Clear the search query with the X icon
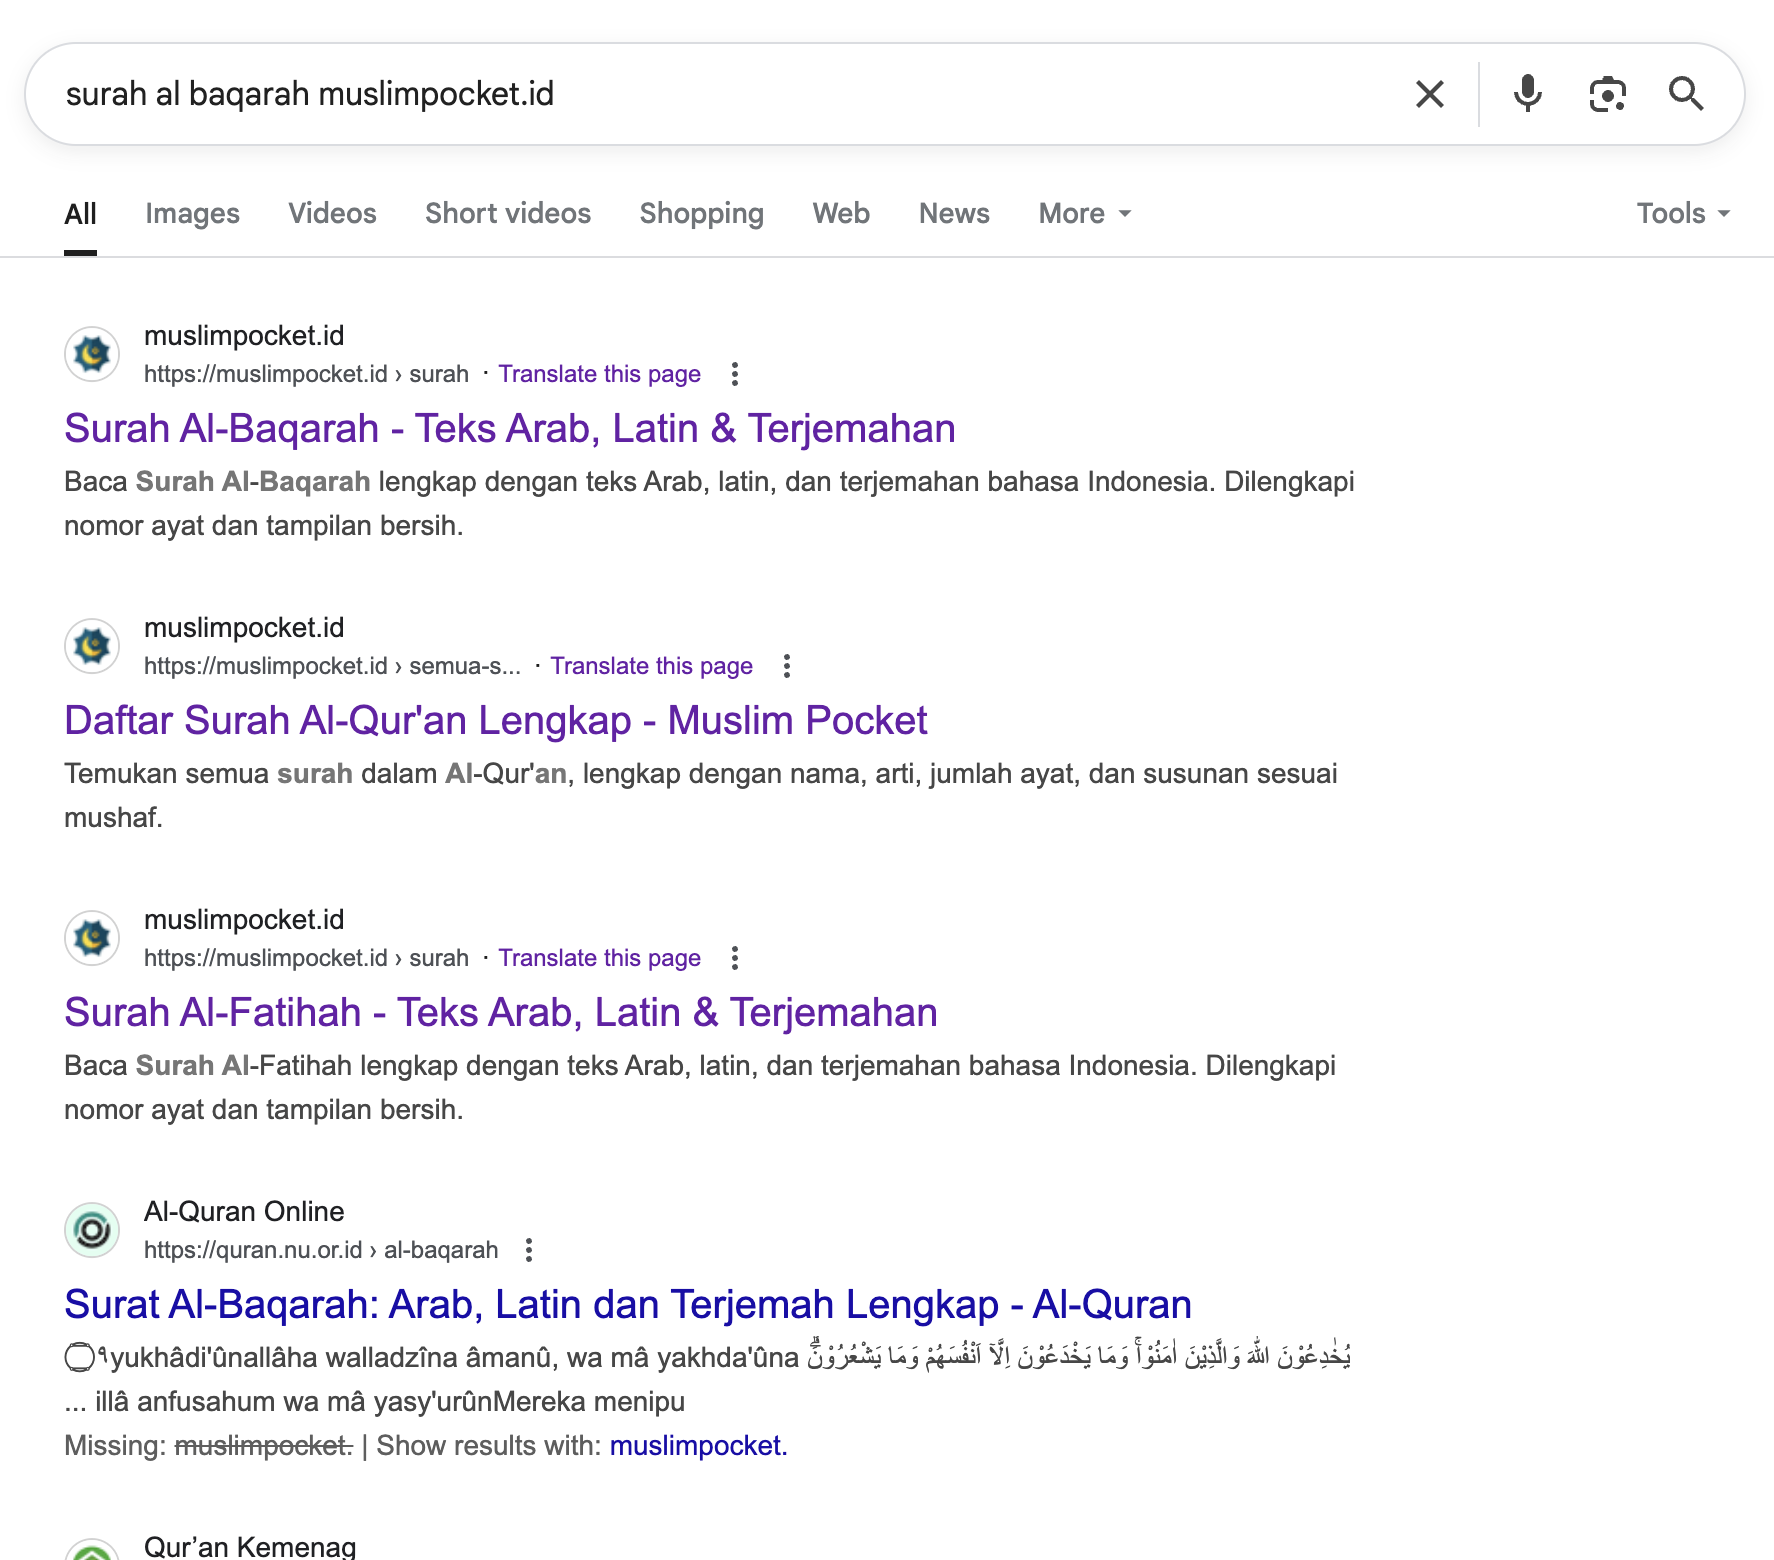 pyautogui.click(x=1430, y=94)
